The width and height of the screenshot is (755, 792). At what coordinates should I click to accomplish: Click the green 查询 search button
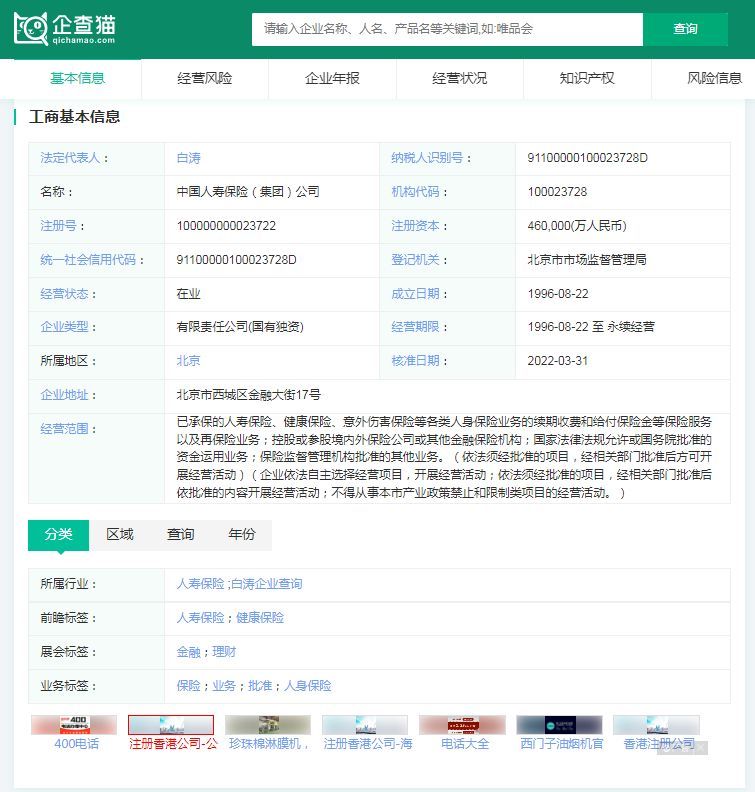point(685,29)
